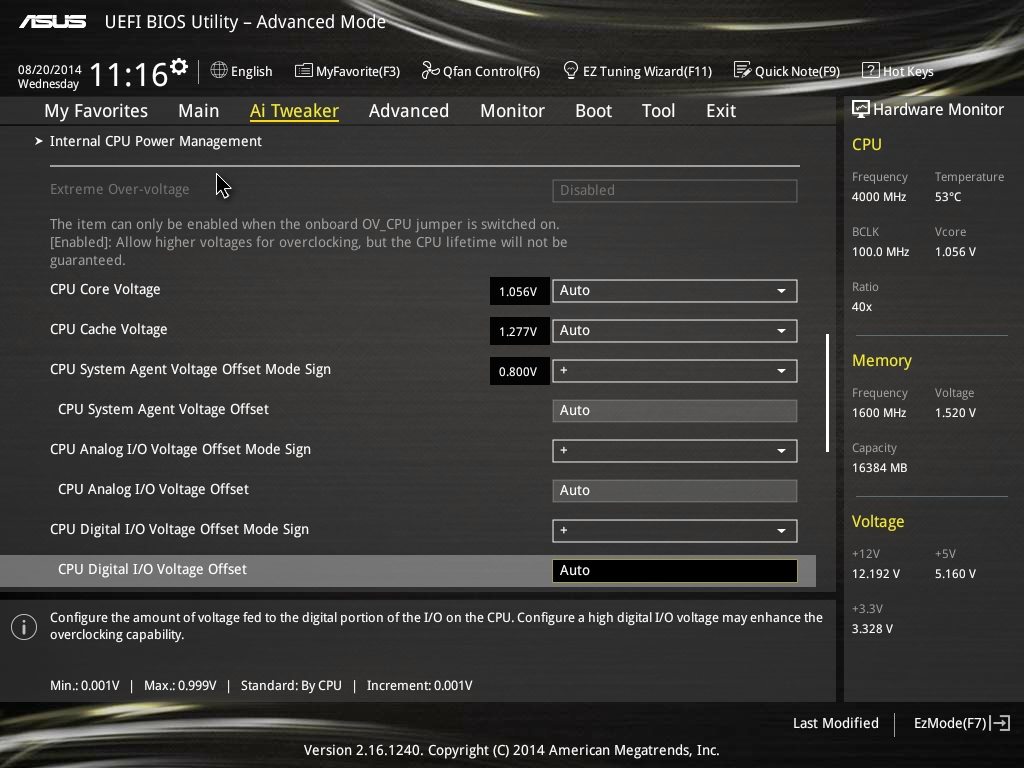Open Qfan Control(F6)
This screenshot has width=1024, height=768.
(x=481, y=71)
